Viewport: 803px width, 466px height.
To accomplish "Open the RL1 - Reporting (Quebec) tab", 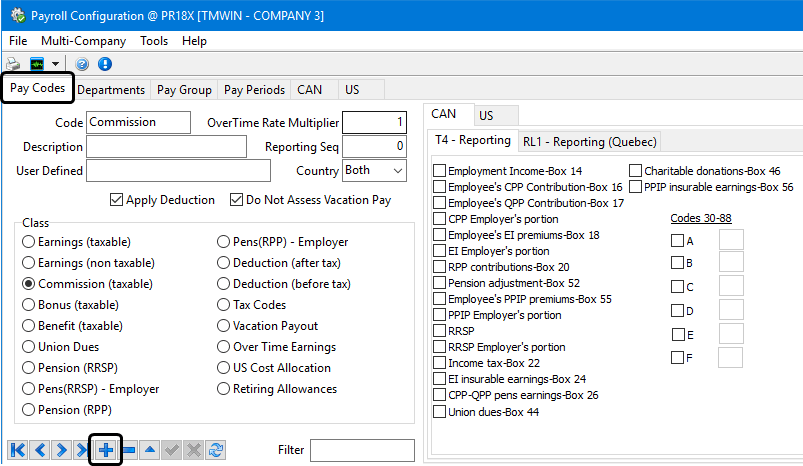I will (x=591, y=140).
